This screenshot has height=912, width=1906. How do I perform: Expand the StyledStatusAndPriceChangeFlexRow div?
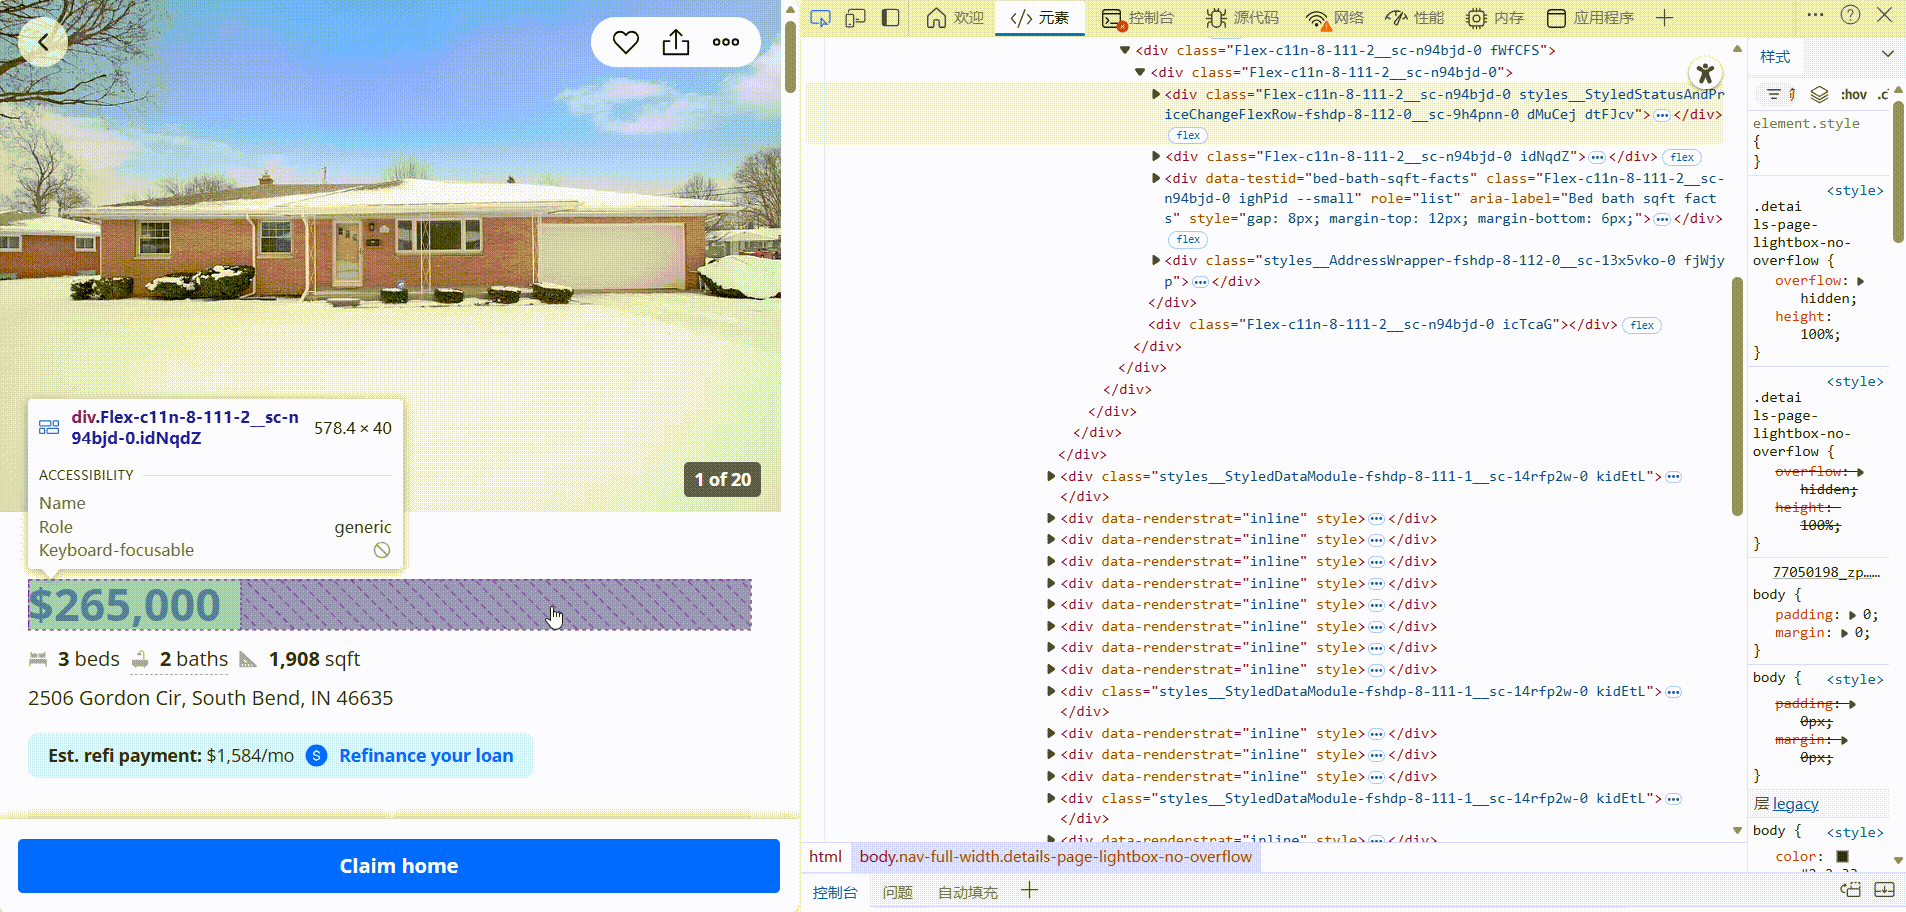[x=1156, y=94]
